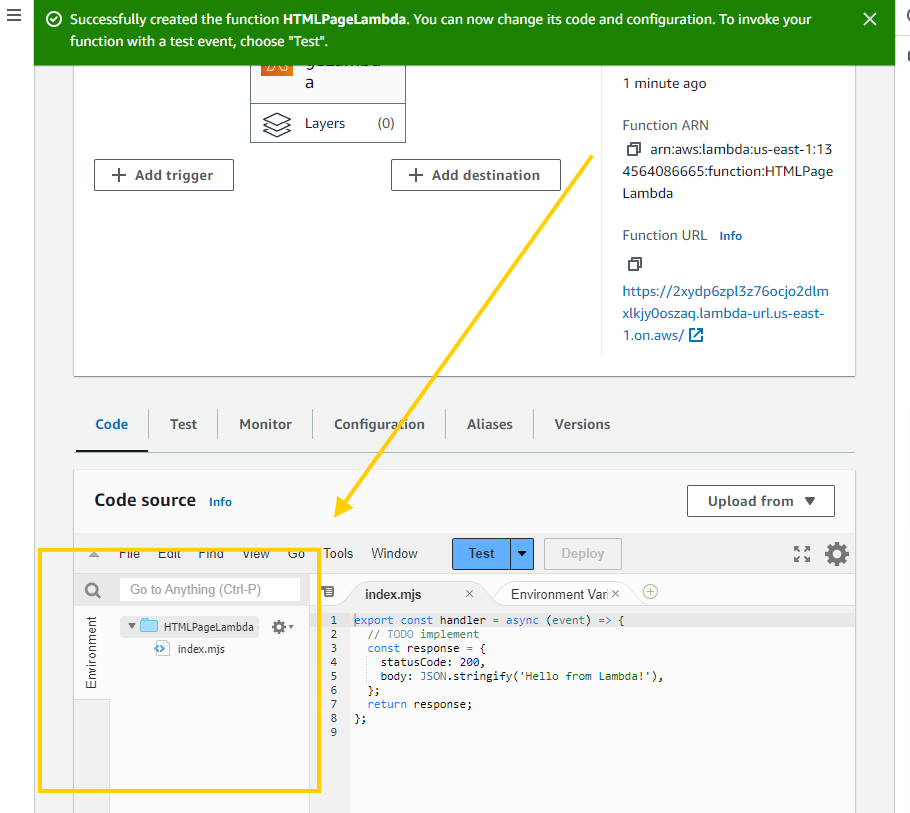Open the Window menu in editor

(394, 553)
